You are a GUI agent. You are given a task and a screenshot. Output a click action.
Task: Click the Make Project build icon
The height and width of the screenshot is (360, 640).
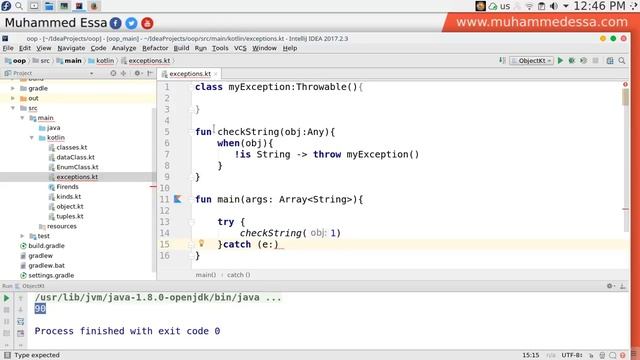[502, 60]
